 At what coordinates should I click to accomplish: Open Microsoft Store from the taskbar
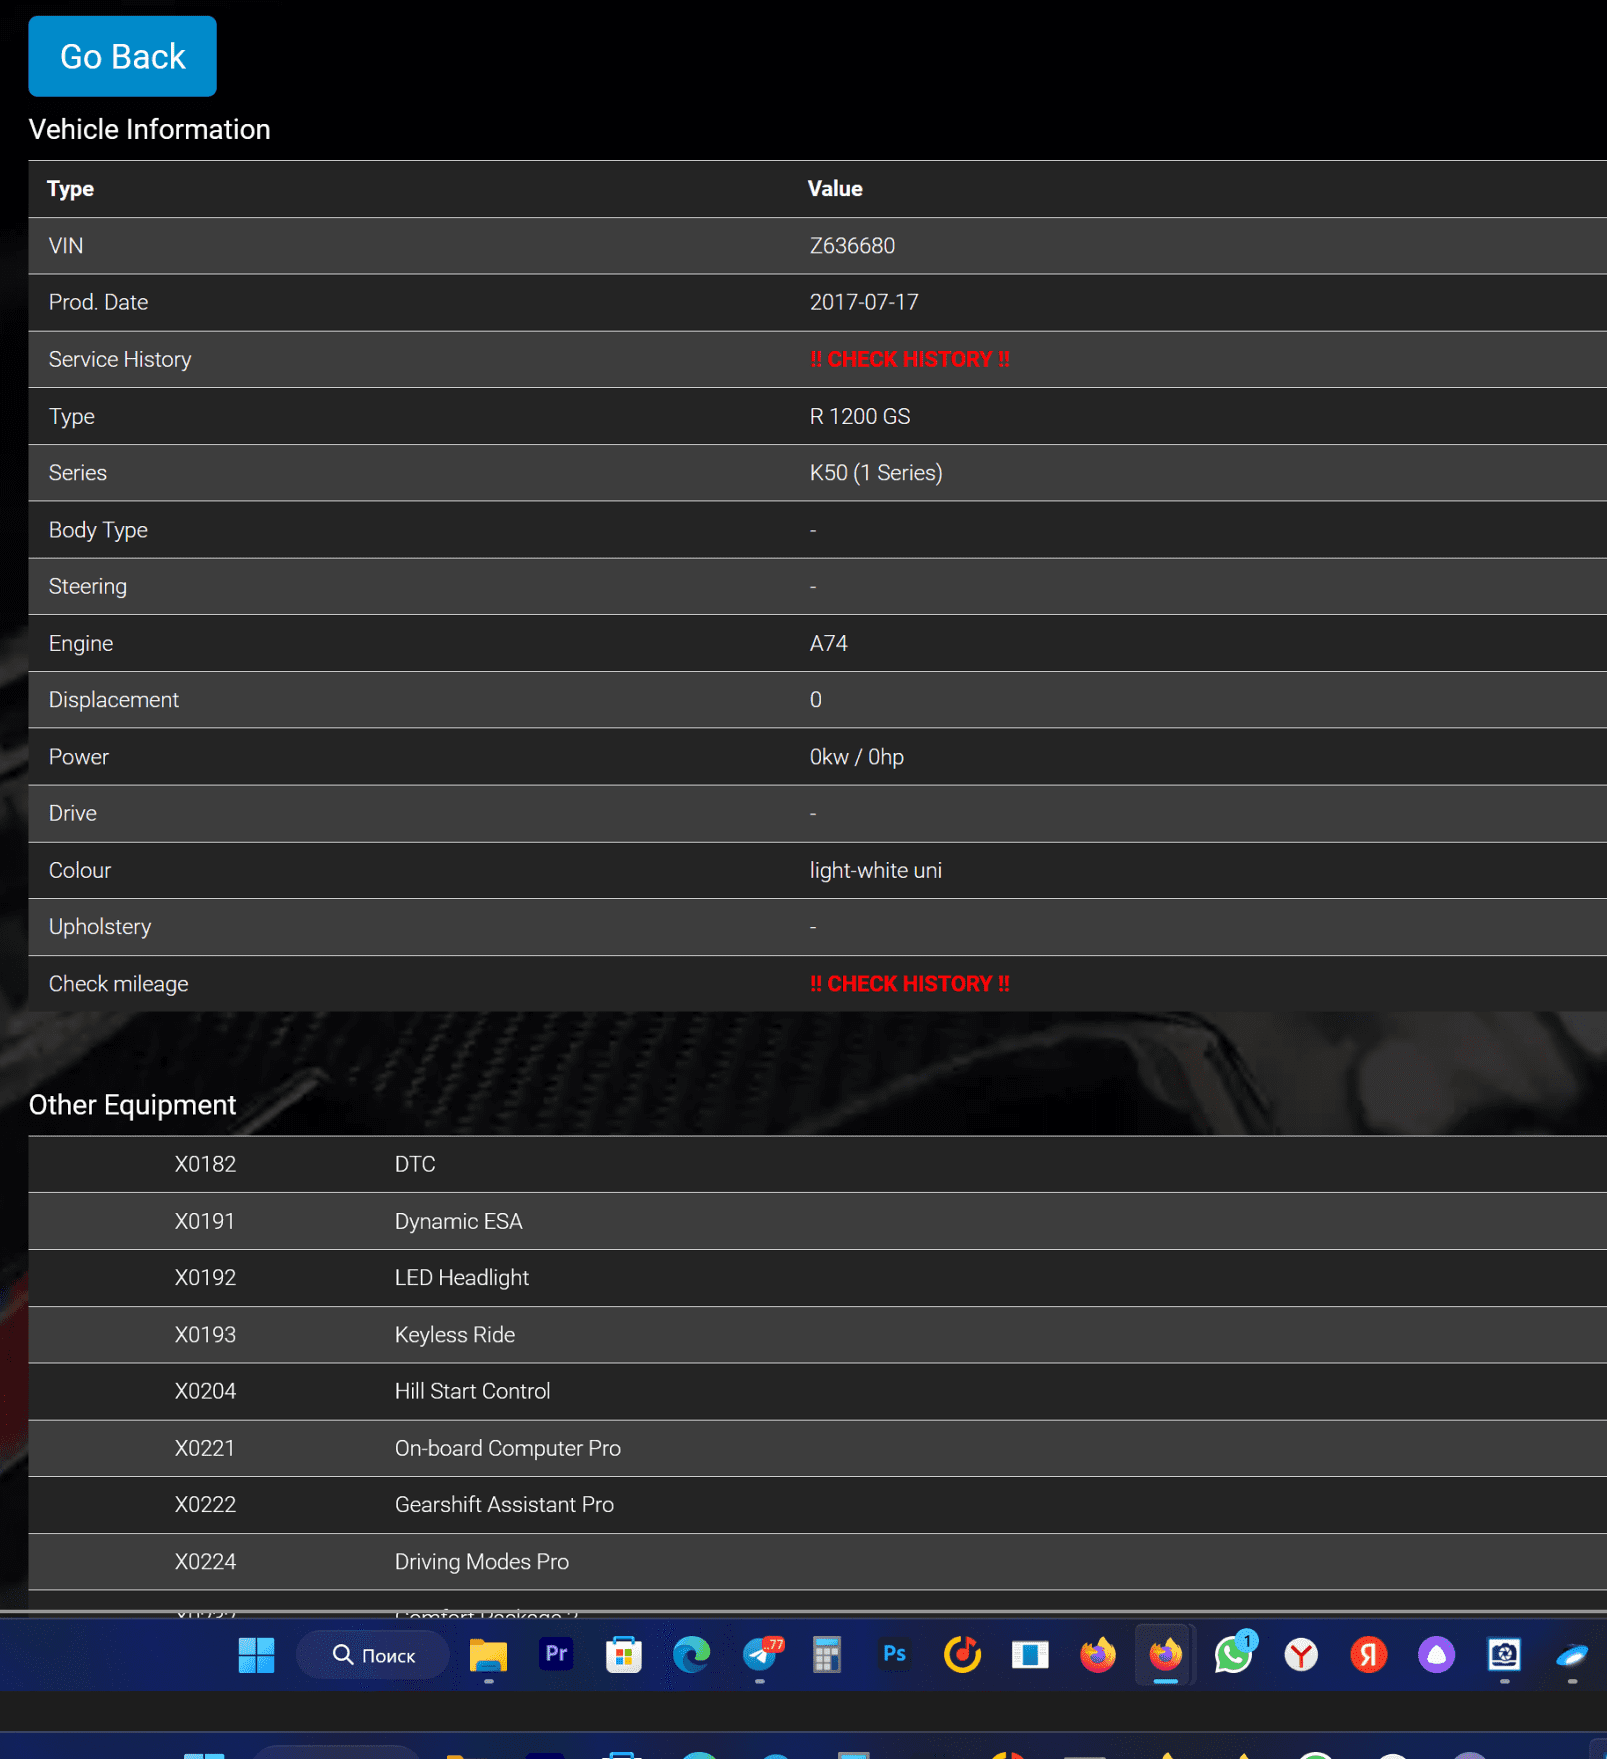pyautogui.click(x=623, y=1655)
